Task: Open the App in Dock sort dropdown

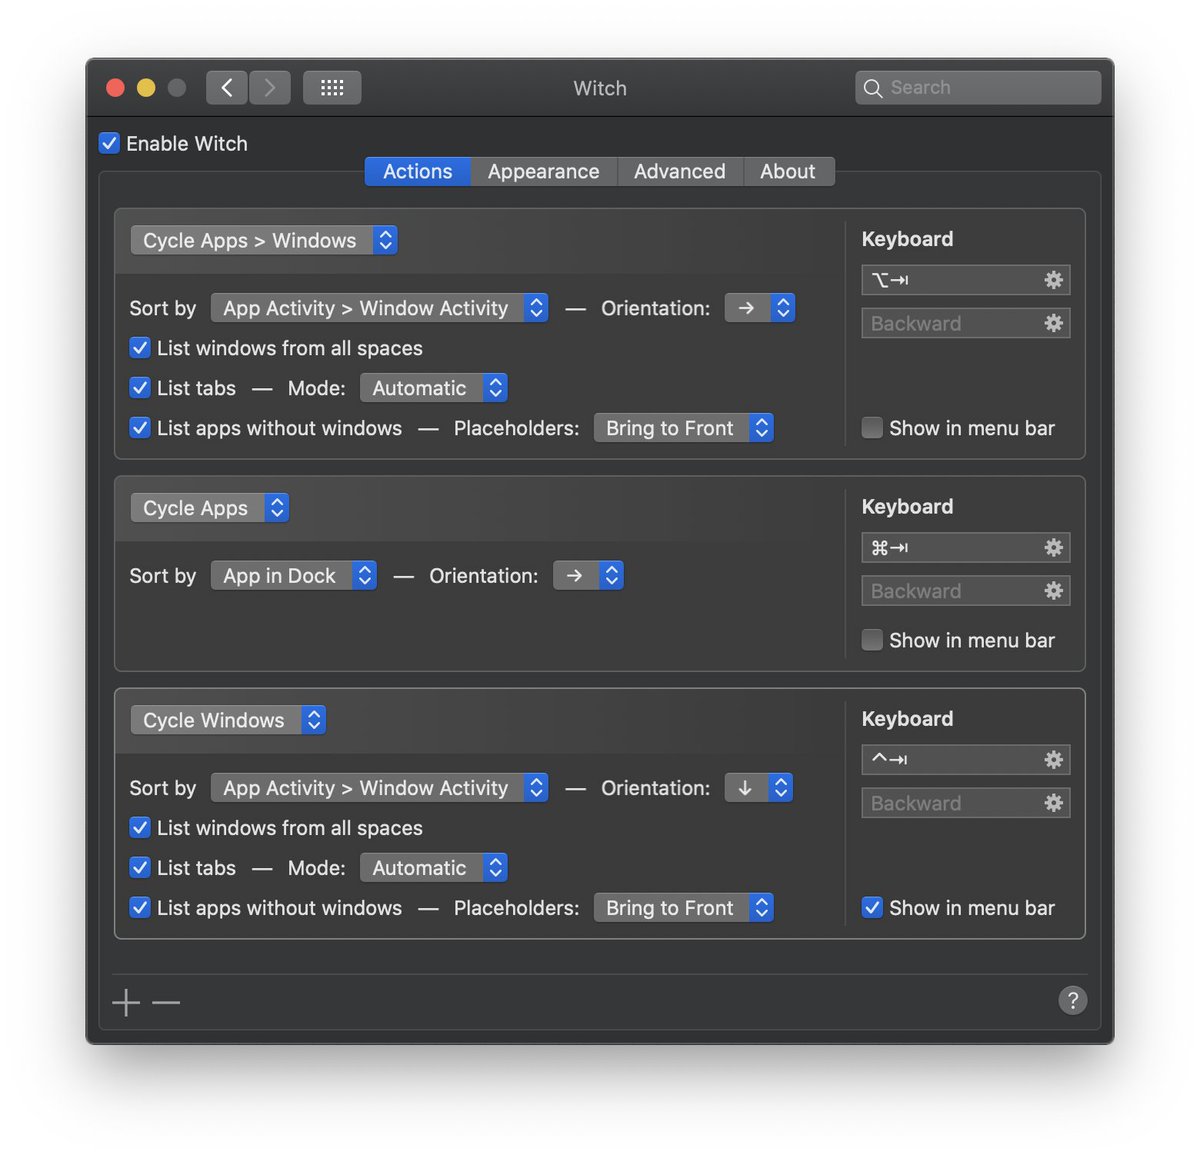Action: [294, 576]
